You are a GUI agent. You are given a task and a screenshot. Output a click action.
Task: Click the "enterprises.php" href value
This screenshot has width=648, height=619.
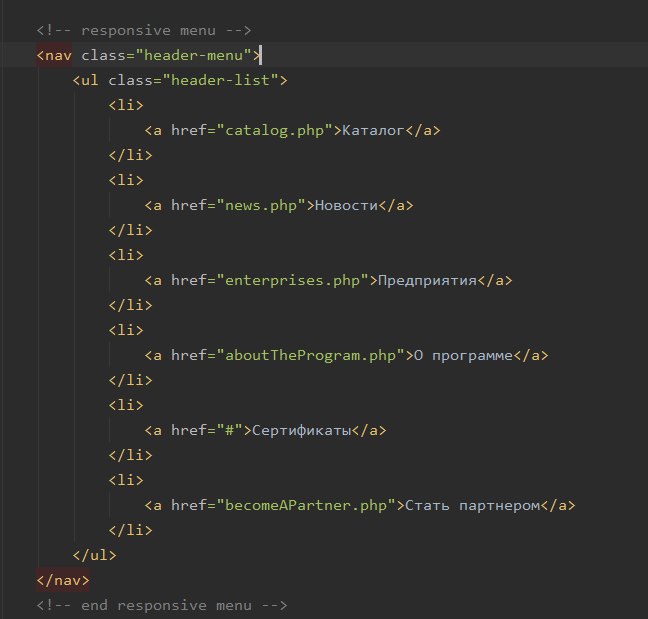pyautogui.click(x=292, y=281)
